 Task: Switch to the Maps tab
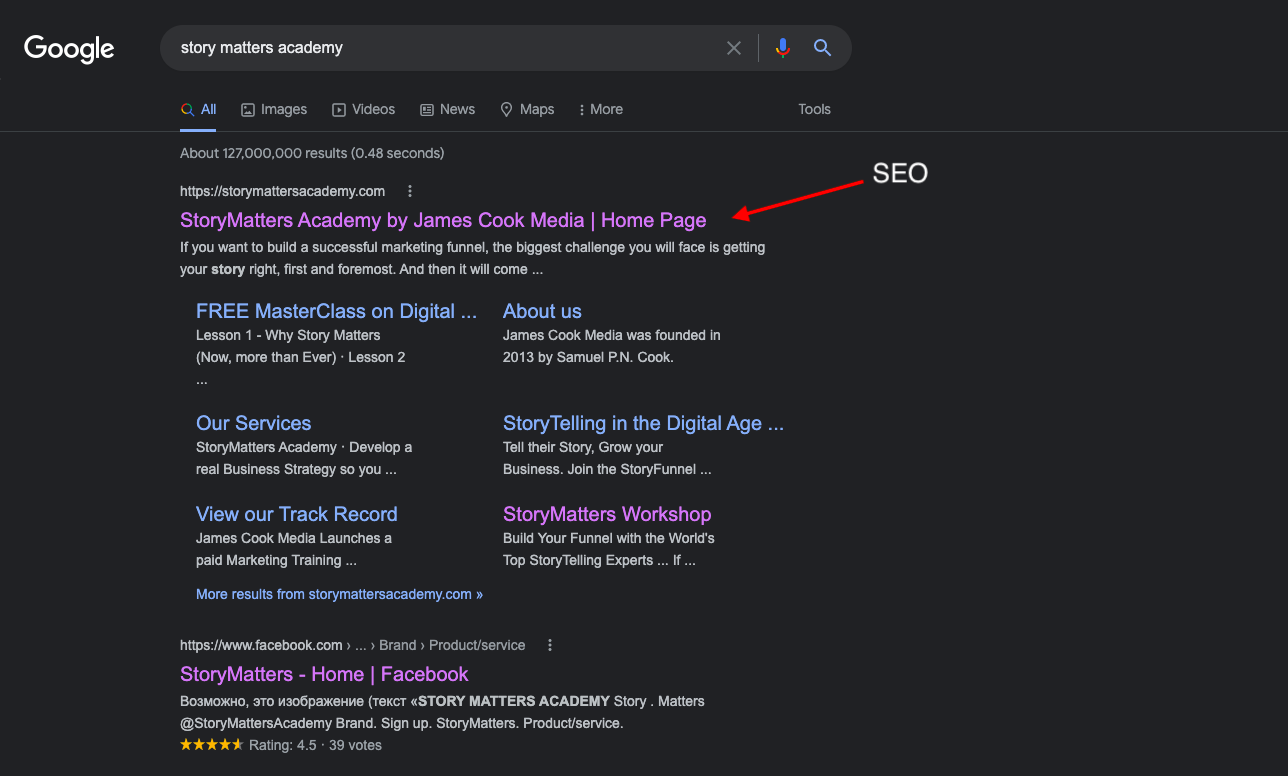pos(527,110)
